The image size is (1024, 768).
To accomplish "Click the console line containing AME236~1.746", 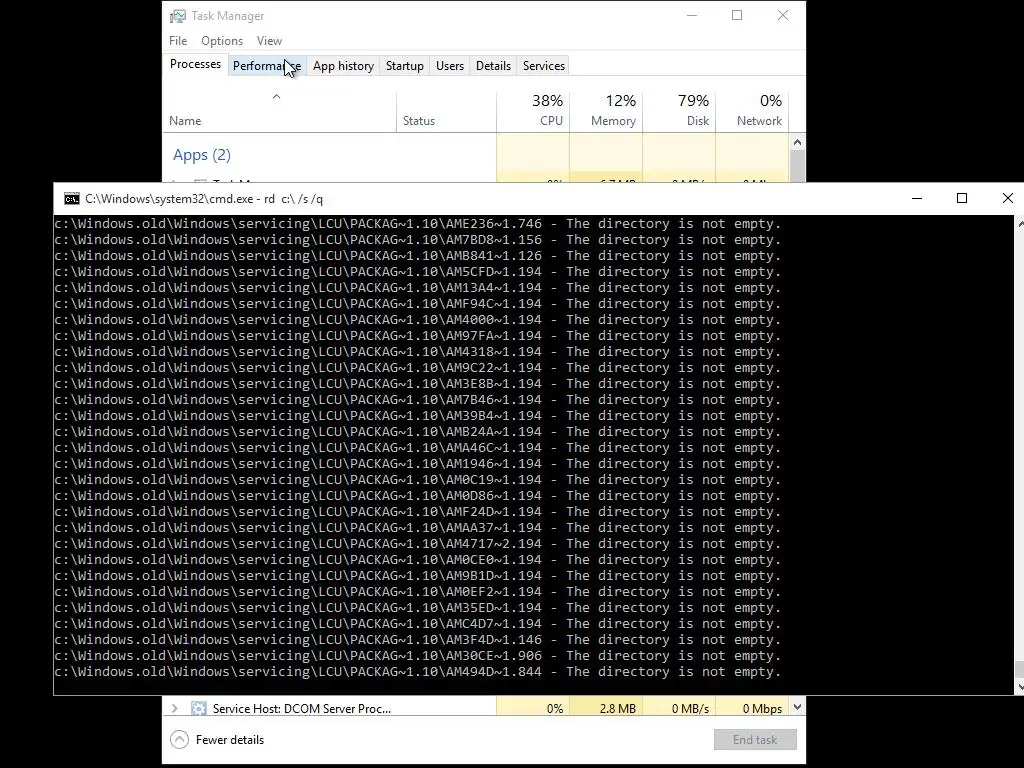I will [x=418, y=224].
